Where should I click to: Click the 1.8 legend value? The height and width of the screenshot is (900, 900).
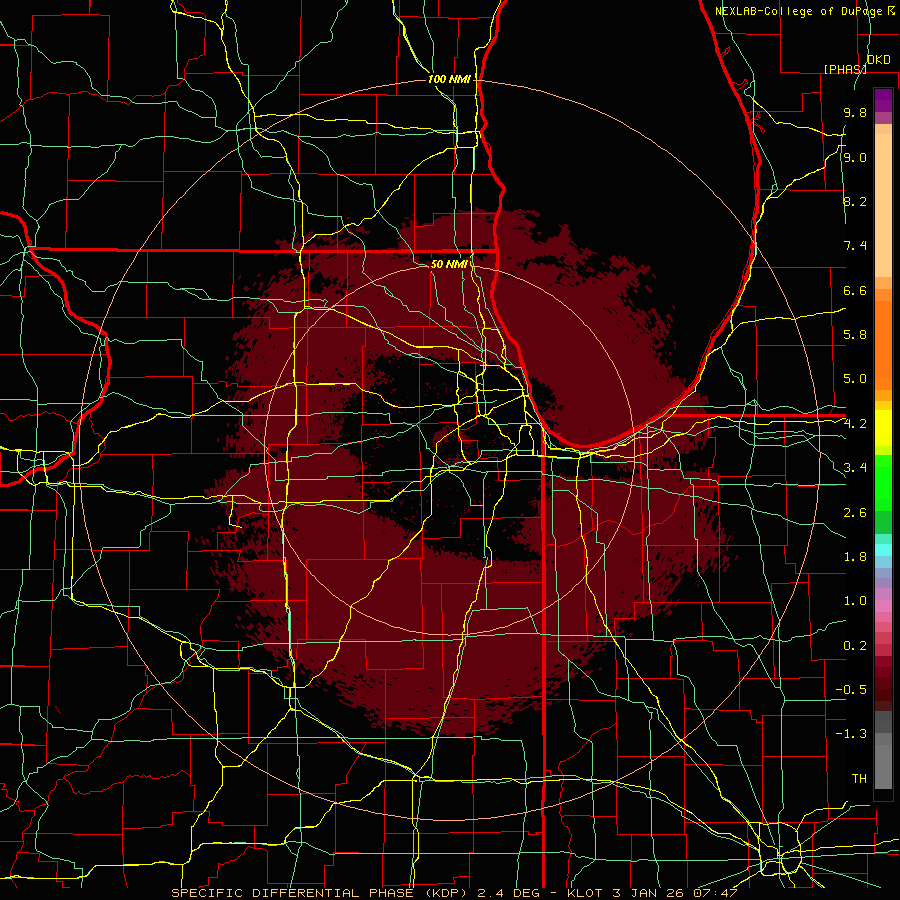pyautogui.click(x=855, y=557)
